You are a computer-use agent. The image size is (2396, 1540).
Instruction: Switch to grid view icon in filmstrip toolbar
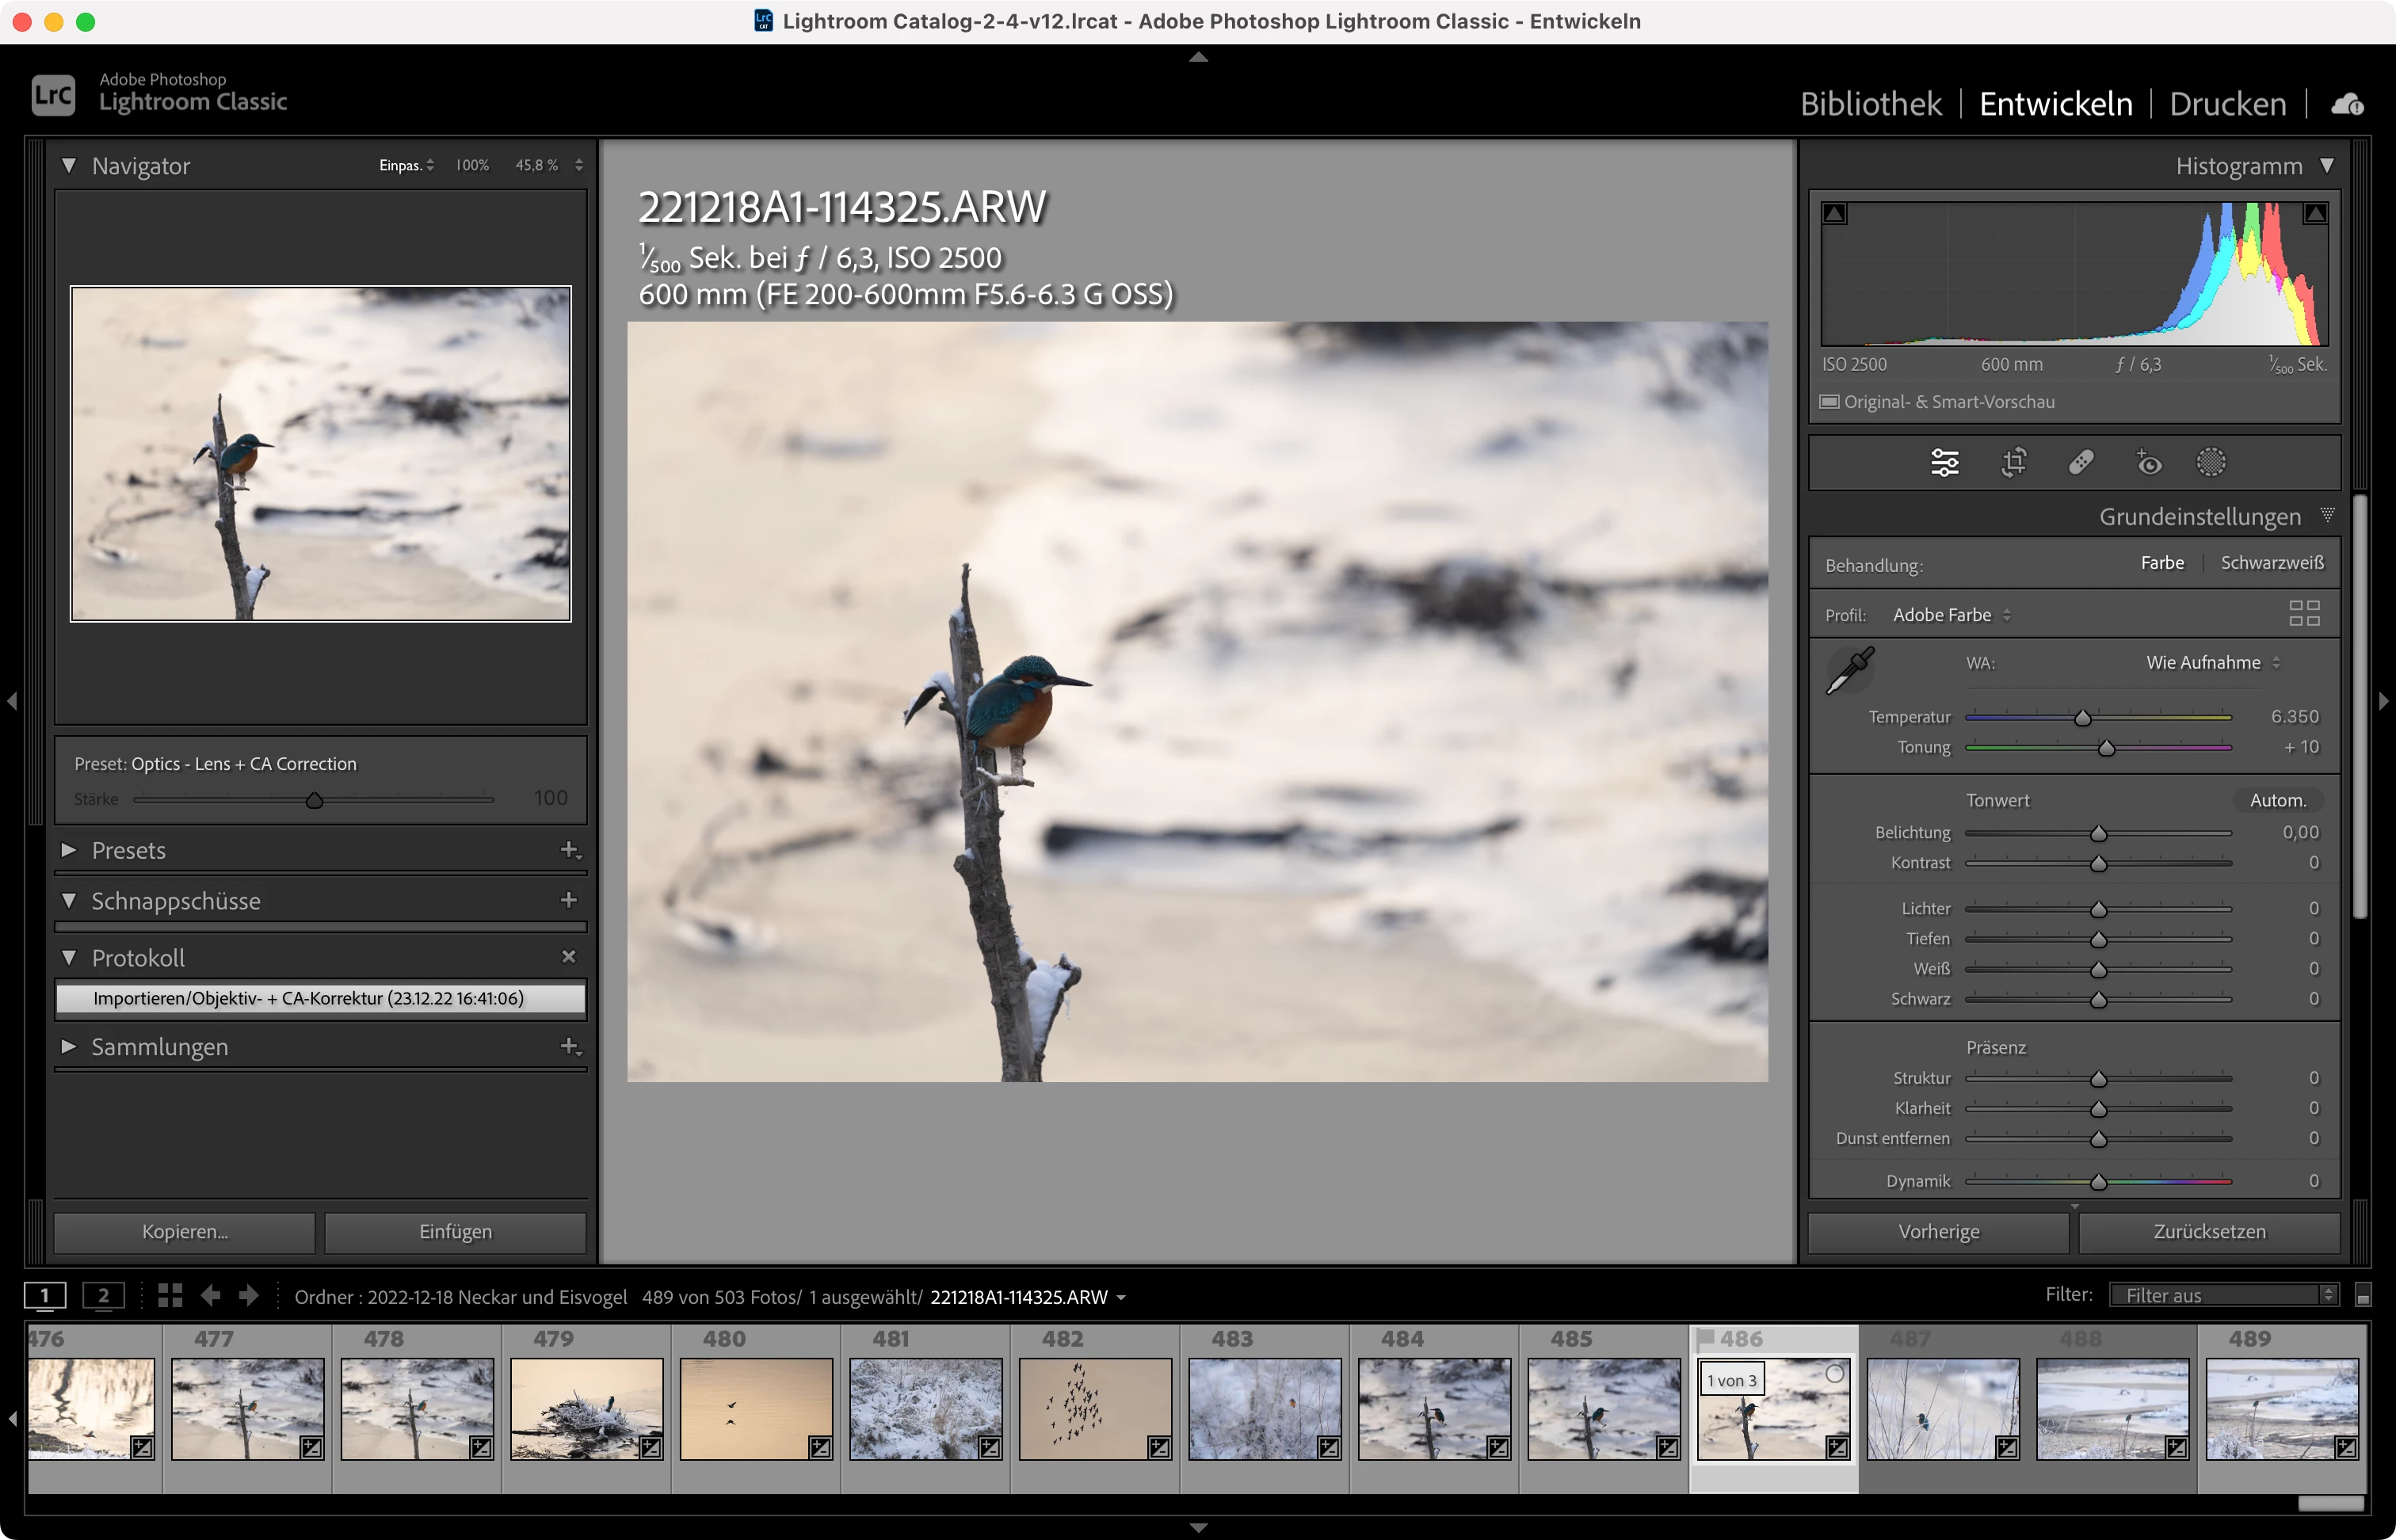click(170, 1296)
